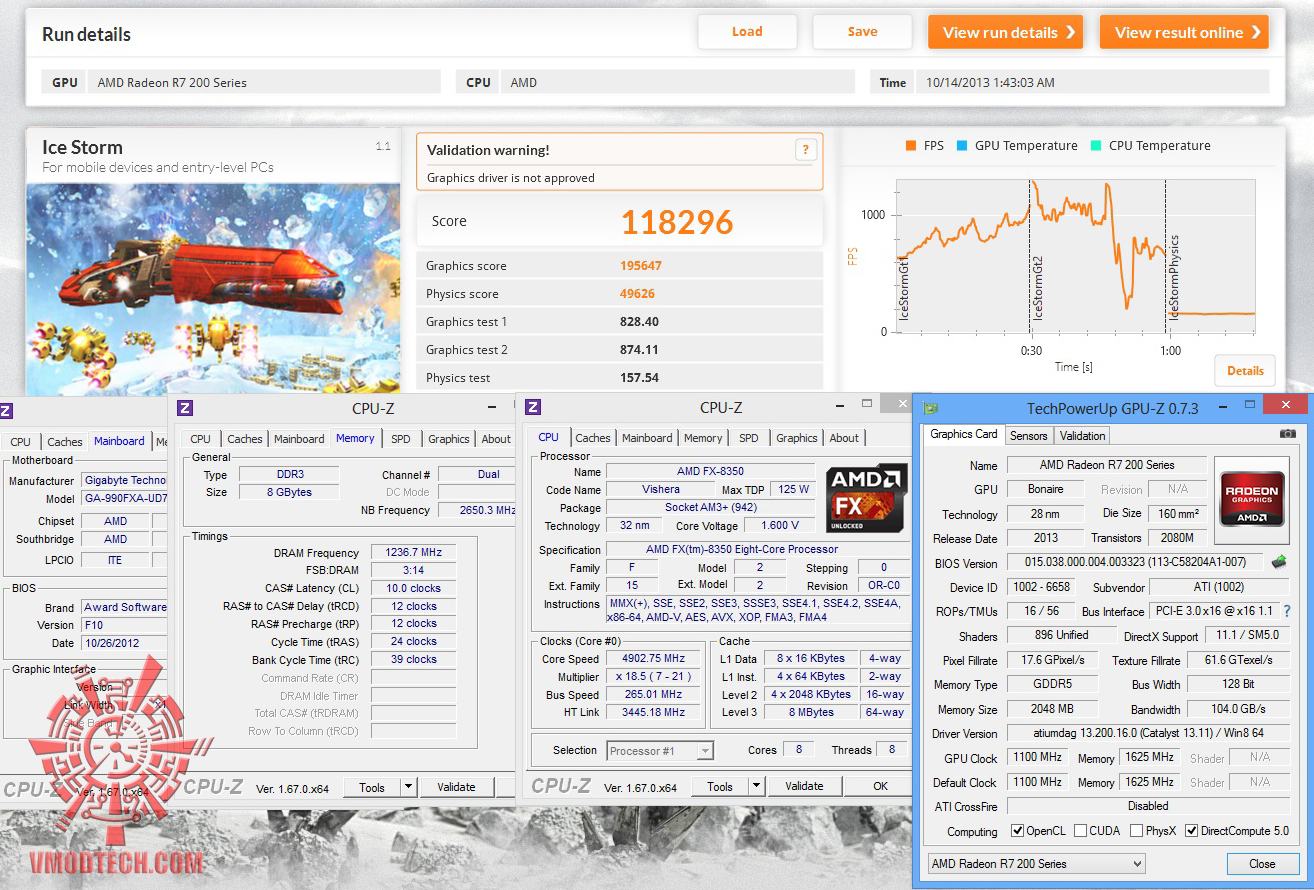Click the teal CPU Temperature legend swatch
The height and width of the screenshot is (890, 1314).
1095,146
